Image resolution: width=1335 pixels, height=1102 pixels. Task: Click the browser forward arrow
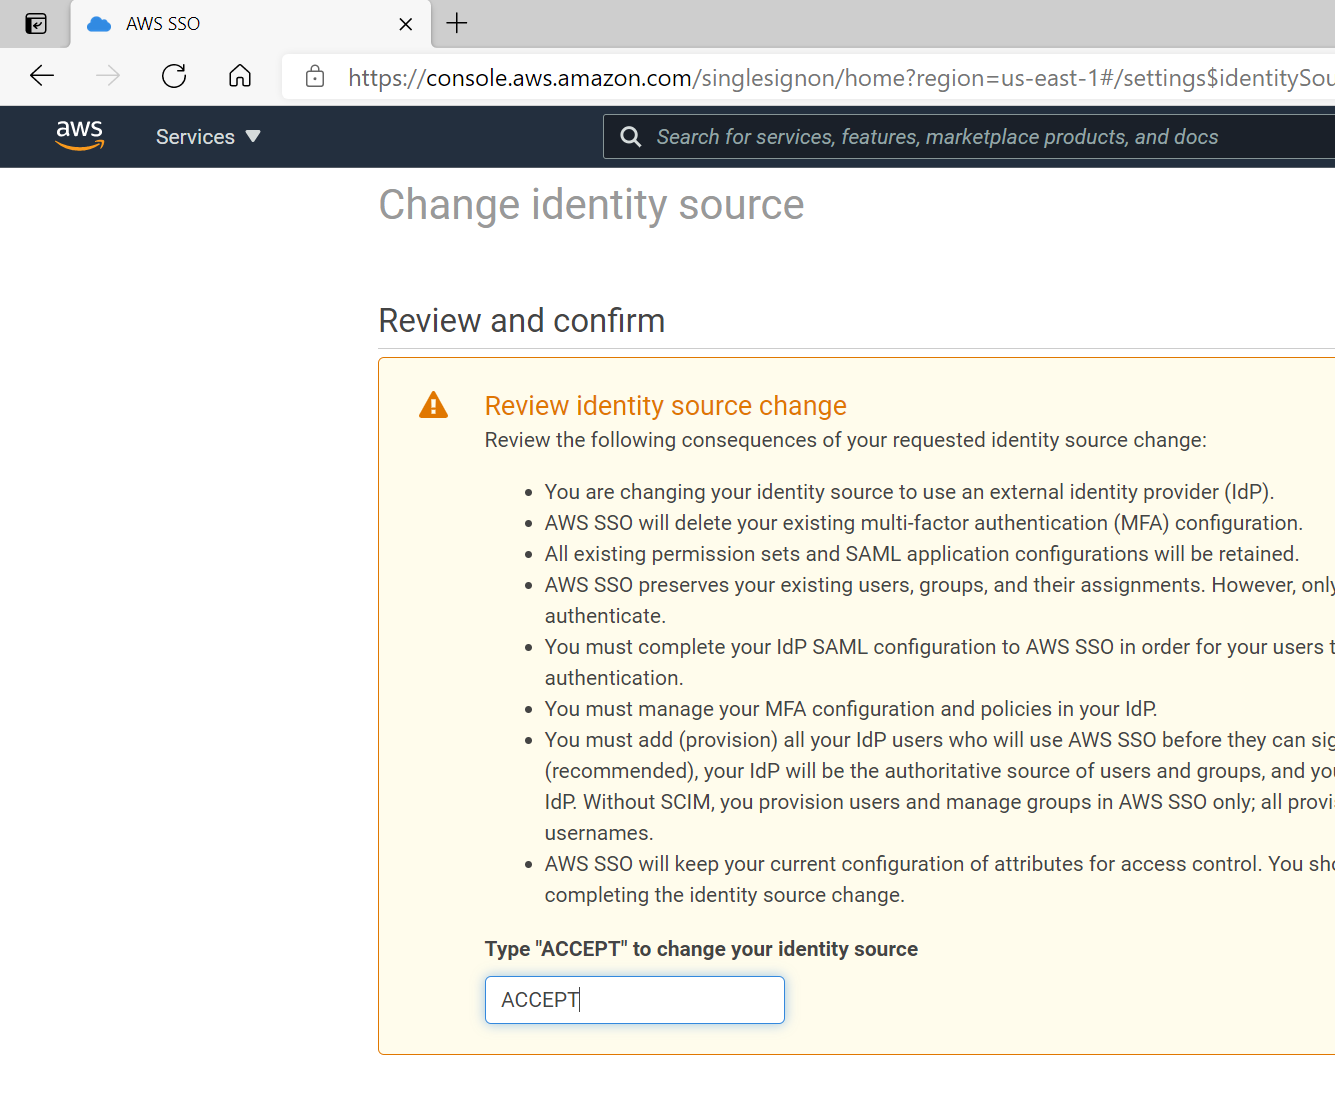pyautogui.click(x=108, y=76)
